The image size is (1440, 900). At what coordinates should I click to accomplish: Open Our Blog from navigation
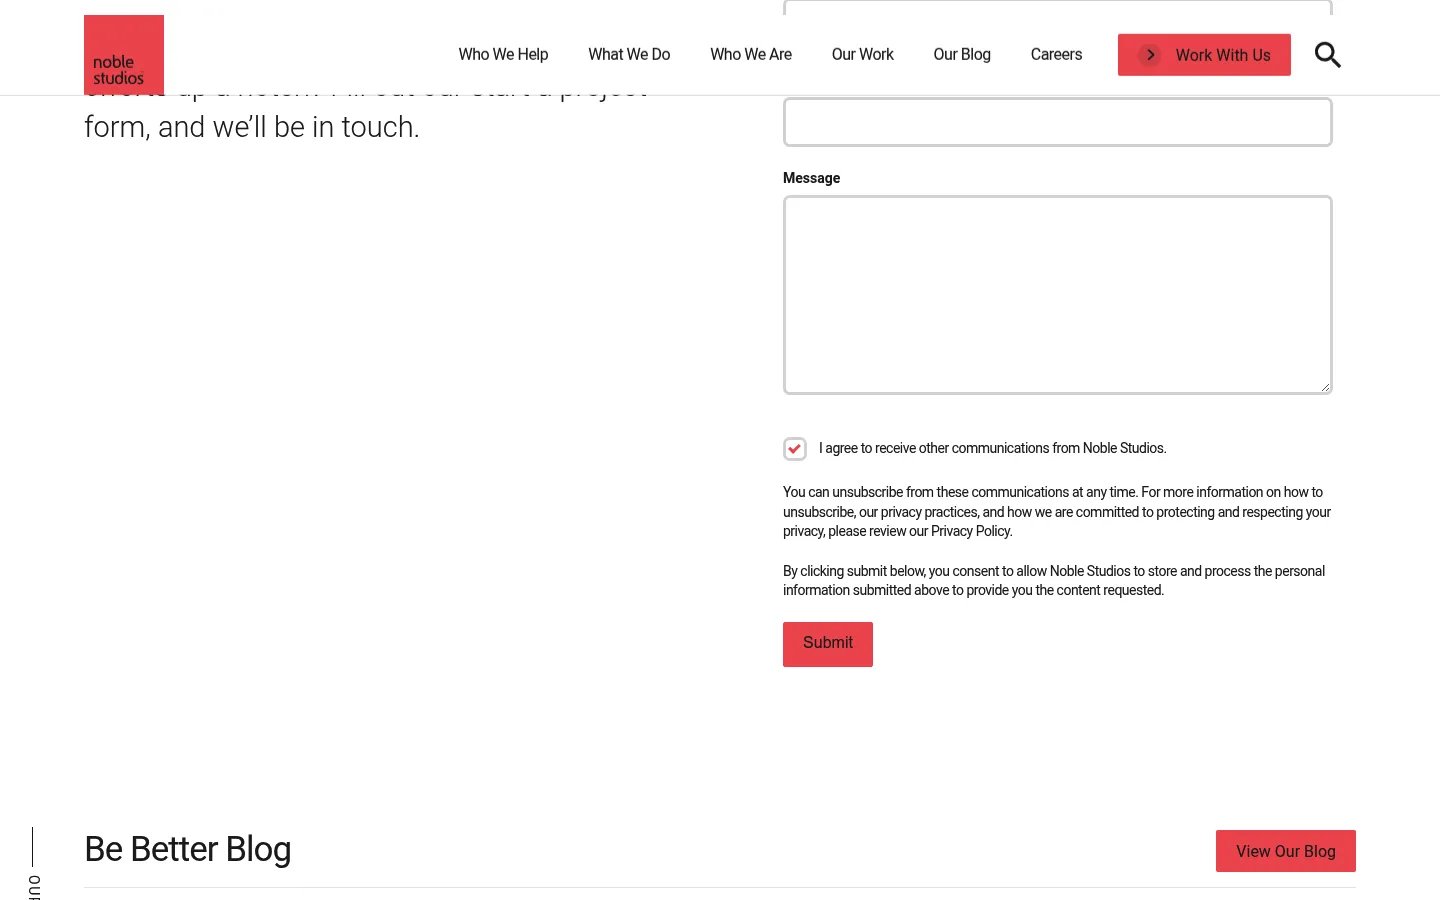pos(962,55)
